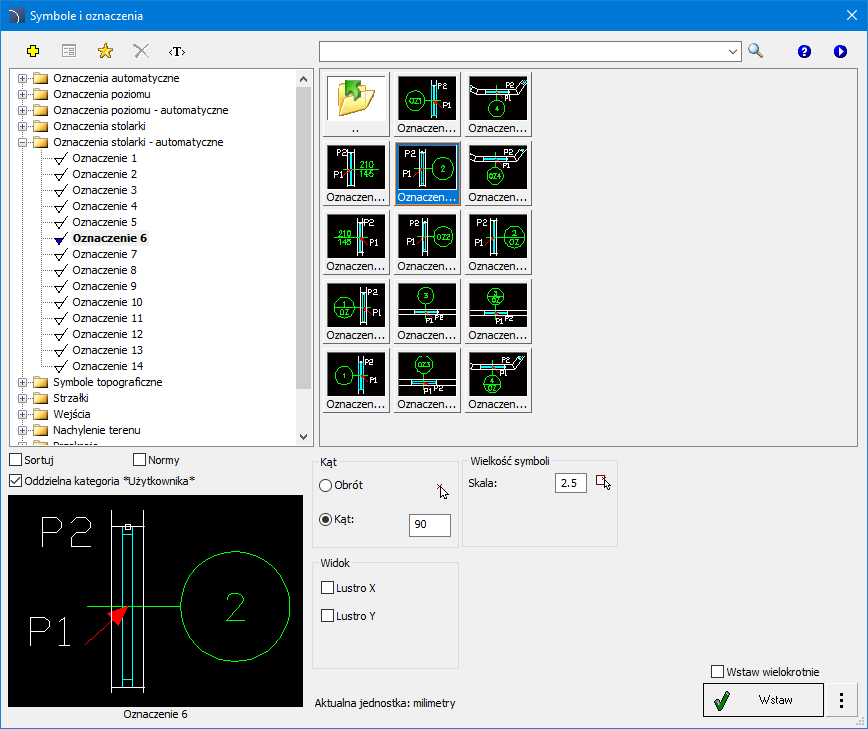868x729 pixels.
Task: Enable the Sortuj checkbox
Action: point(16,460)
